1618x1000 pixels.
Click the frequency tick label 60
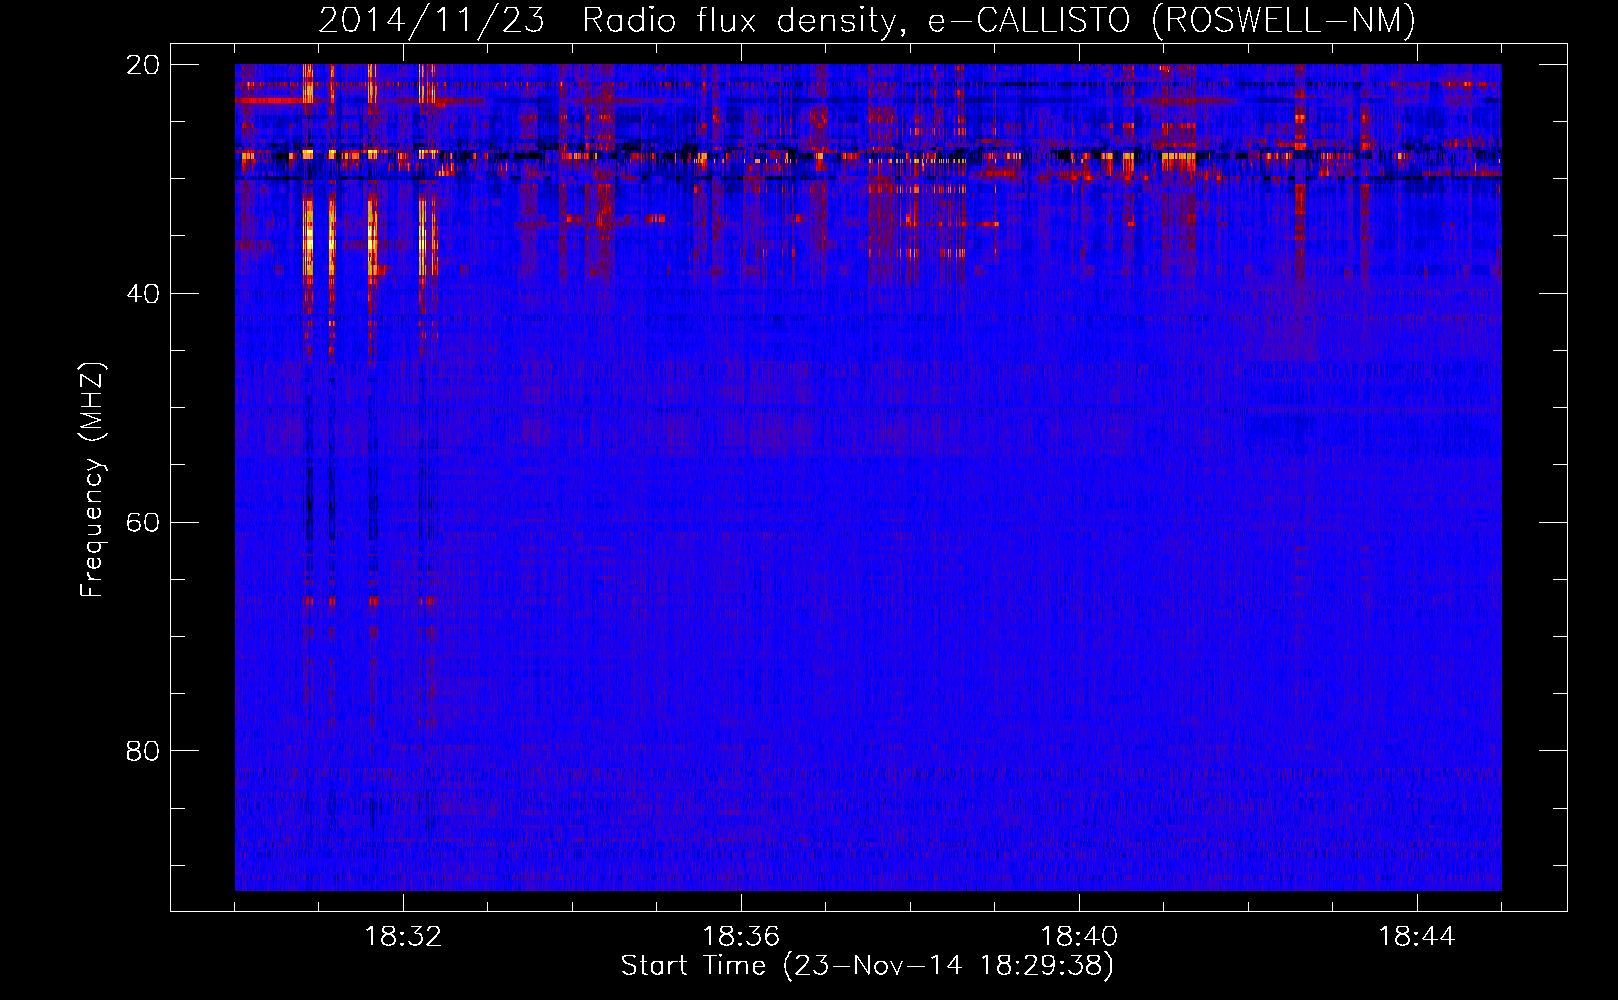[x=143, y=523]
